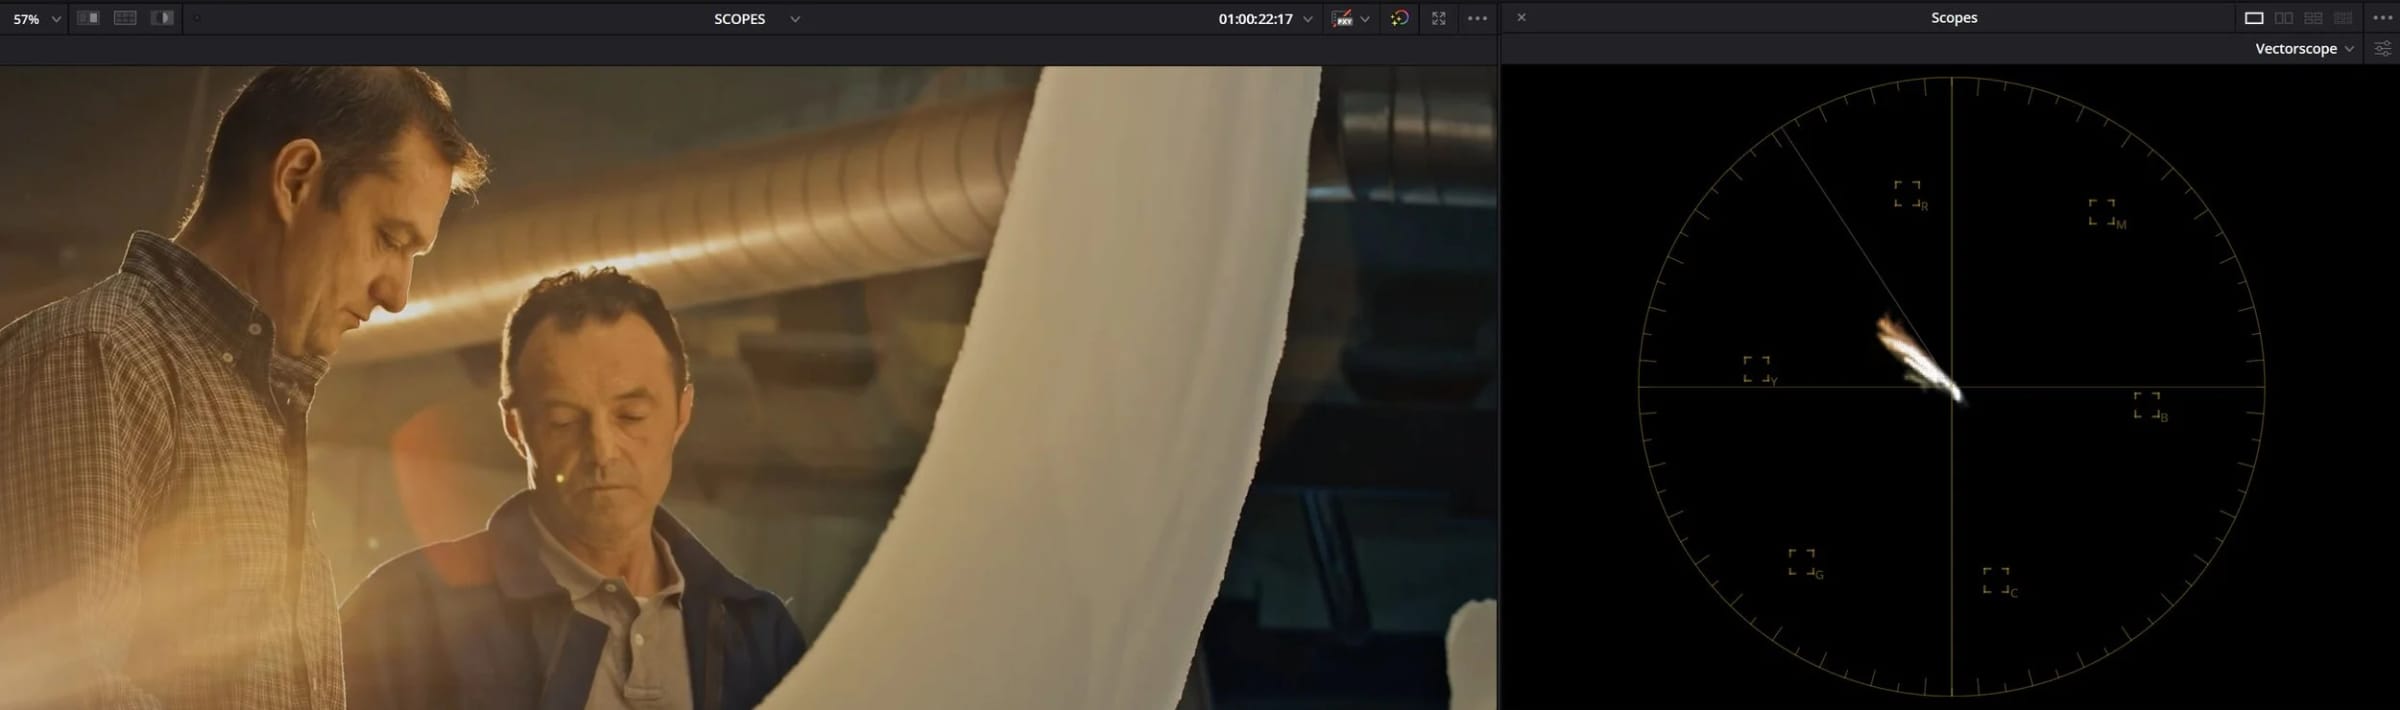
Task: Select the six-scope grid layout icon
Action: coord(2343,18)
